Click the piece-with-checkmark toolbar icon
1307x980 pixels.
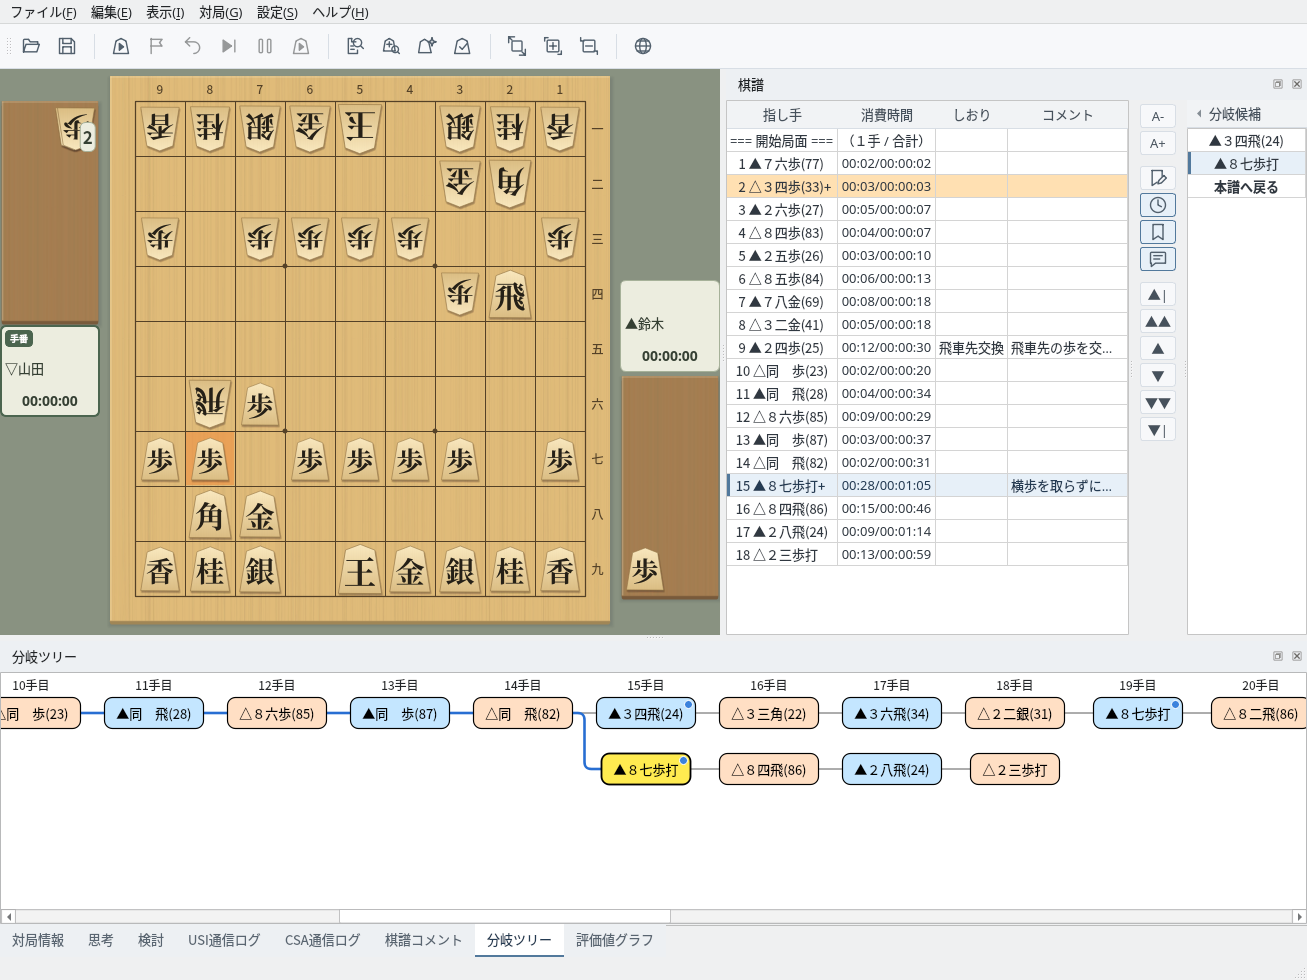(x=462, y=46)
